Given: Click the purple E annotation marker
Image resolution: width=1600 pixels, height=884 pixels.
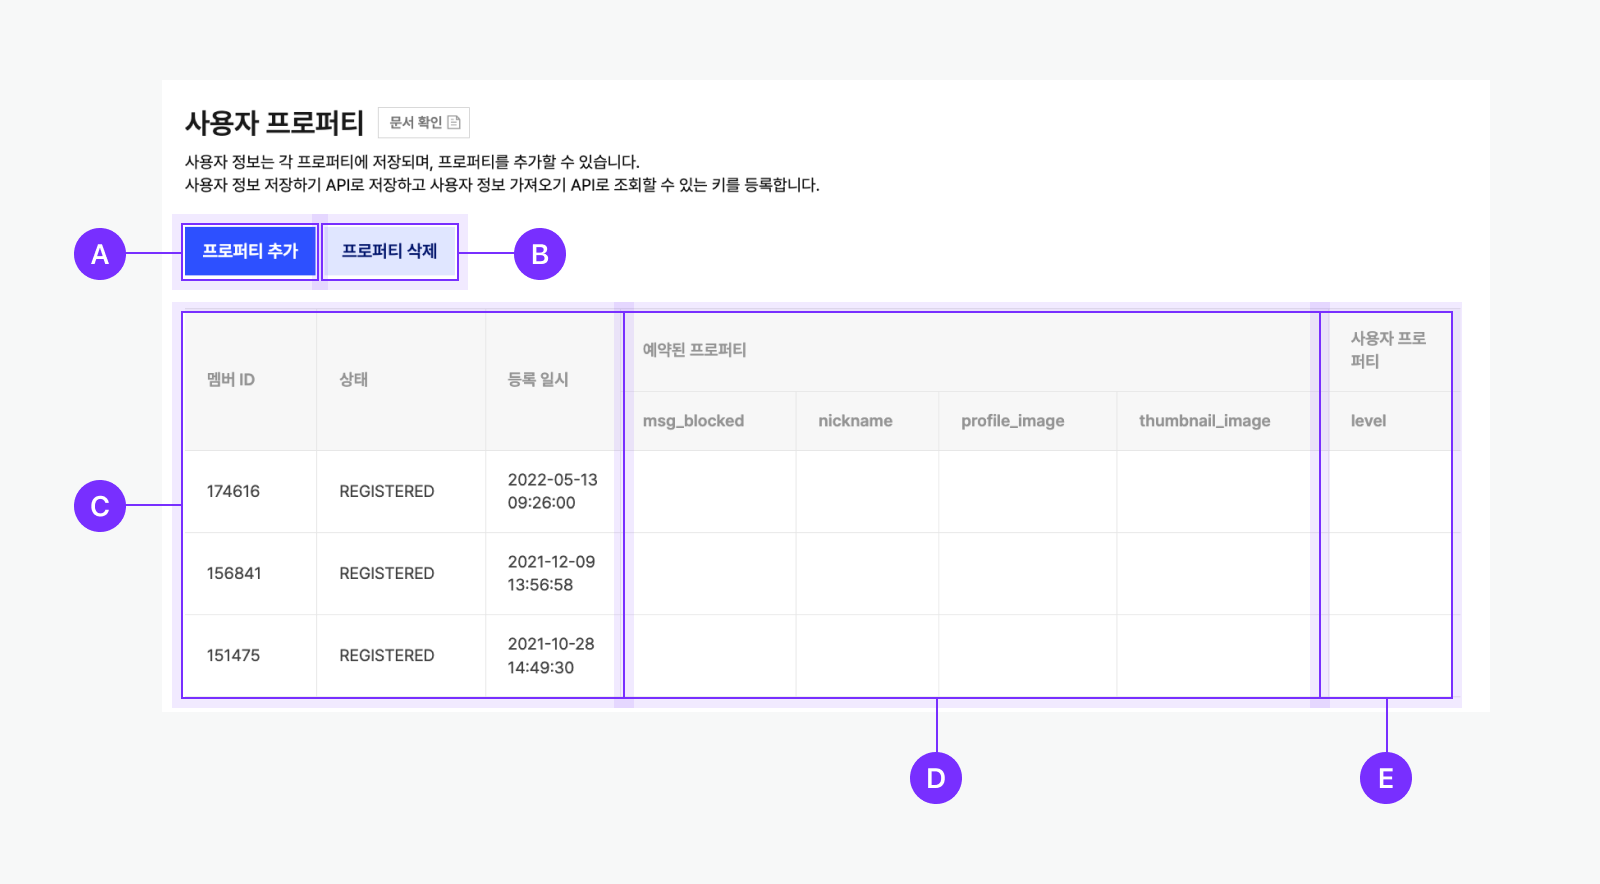Looking at the screenshot, I should 1386,778.
